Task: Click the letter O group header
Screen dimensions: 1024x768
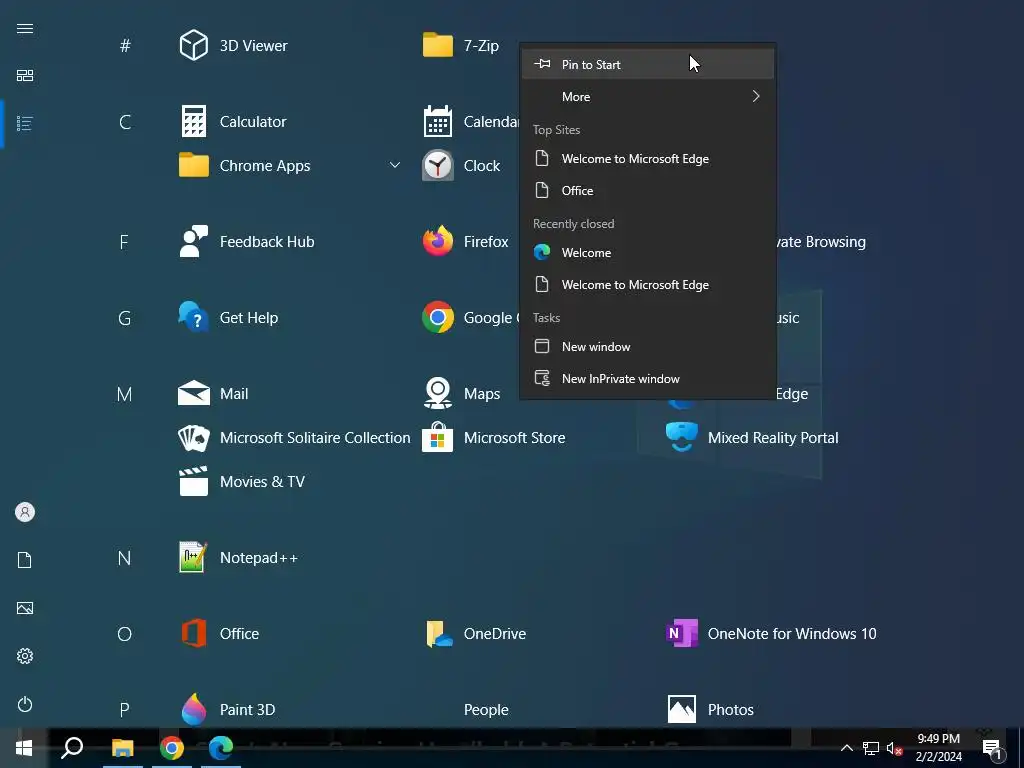Action: click(125, 634)
